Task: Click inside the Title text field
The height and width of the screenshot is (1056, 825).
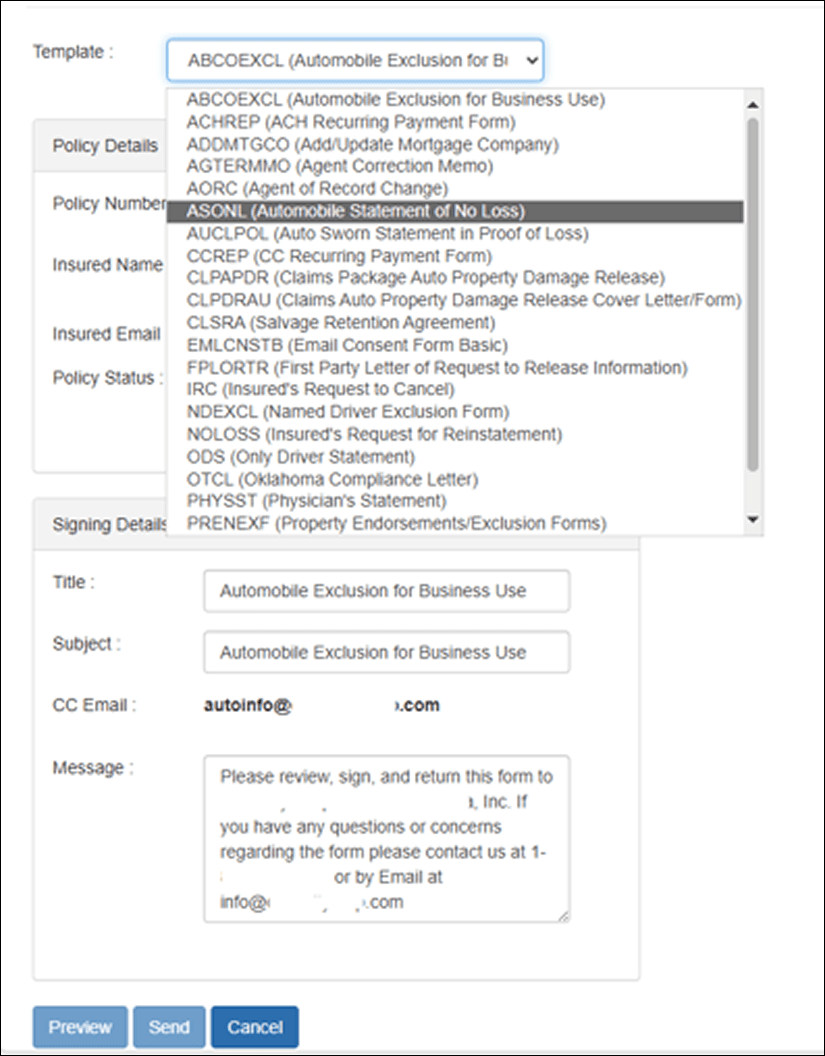Action: pos(387,590)
